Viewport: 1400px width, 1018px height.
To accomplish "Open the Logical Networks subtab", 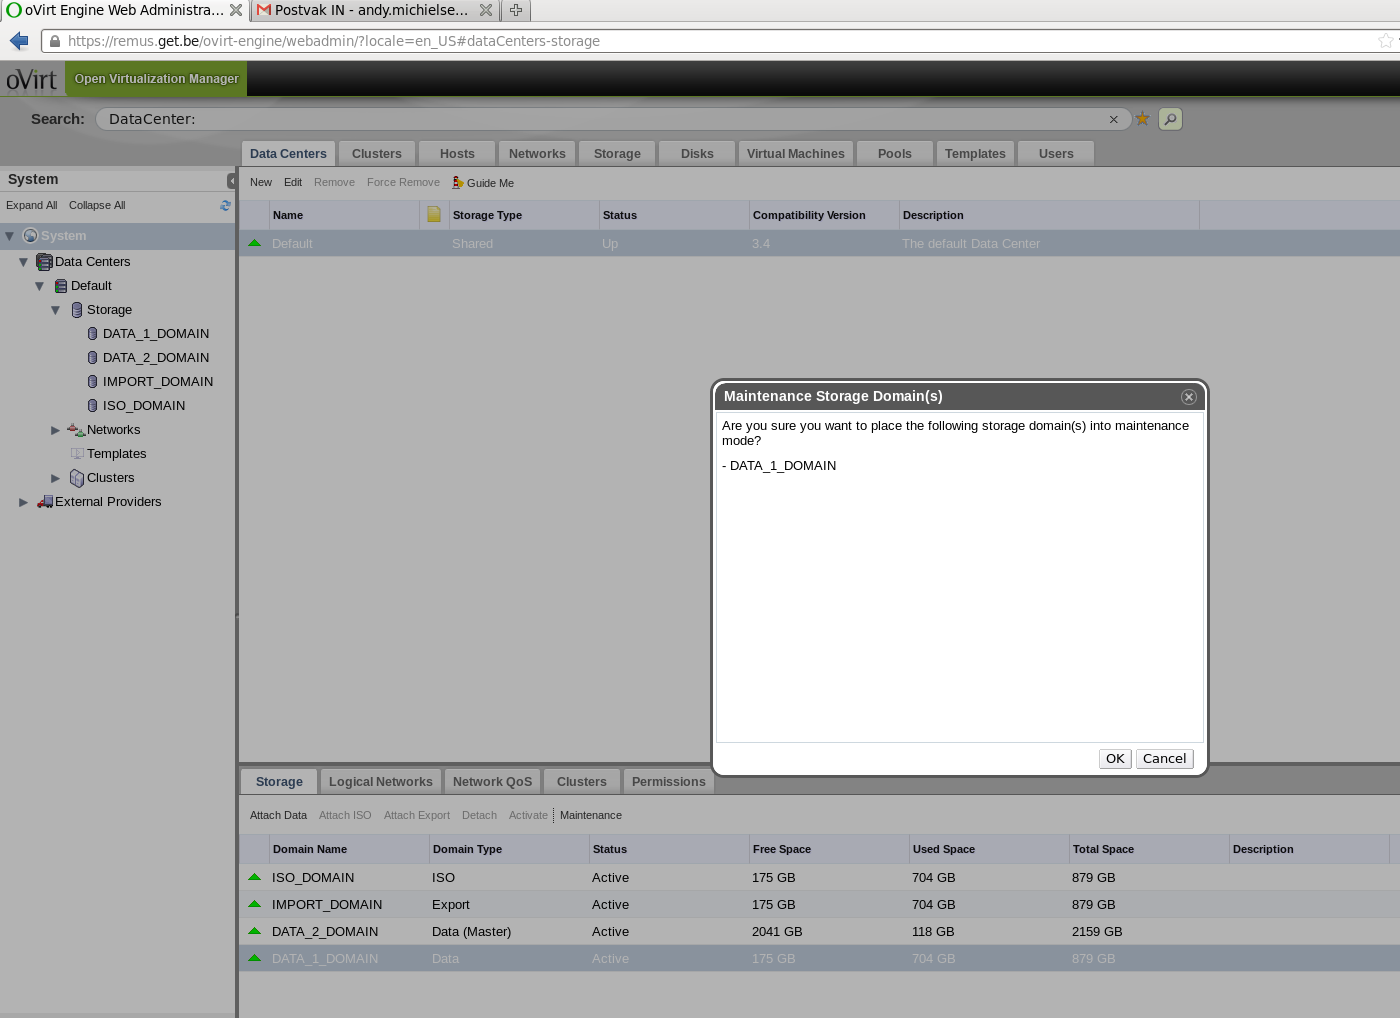I will (380, 782).
